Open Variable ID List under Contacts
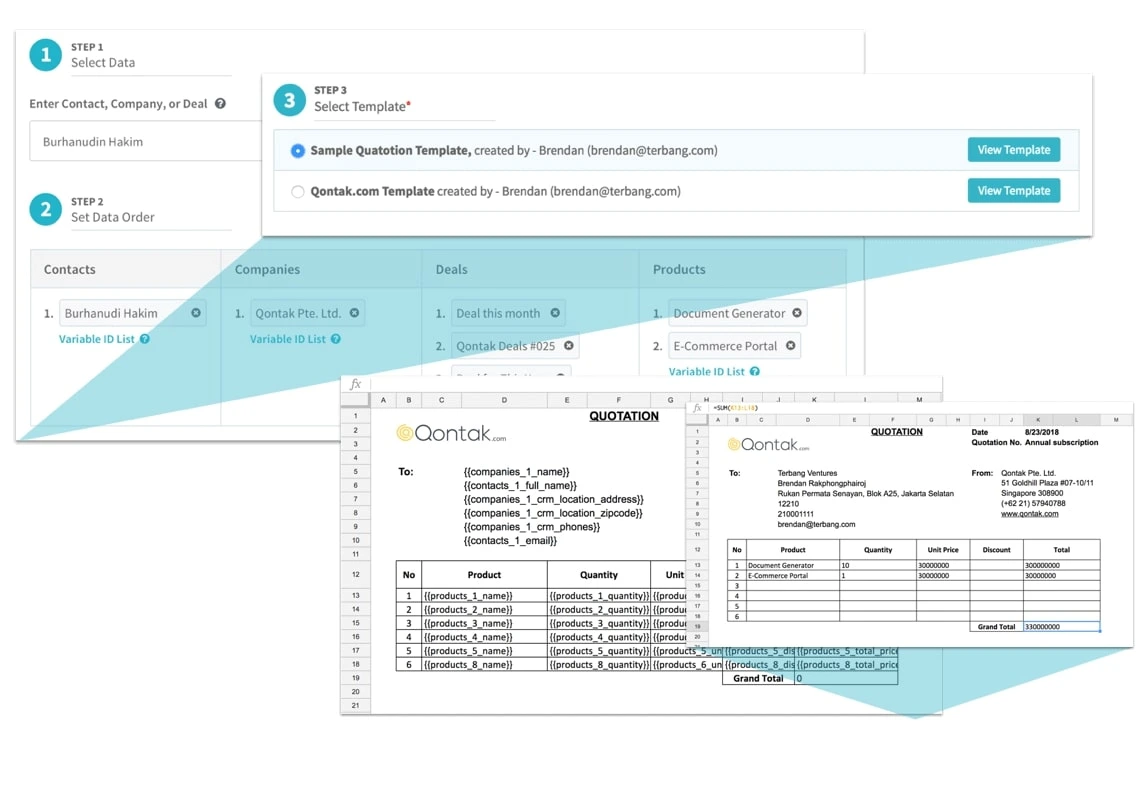The image size is (1148, 788). pos(97,339)
